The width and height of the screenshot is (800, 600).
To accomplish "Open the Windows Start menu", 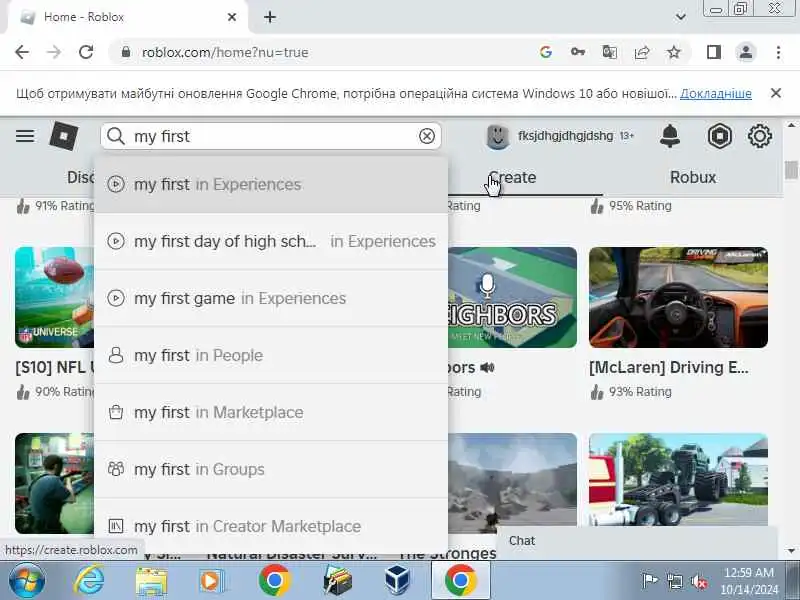I will click(26, 581).
